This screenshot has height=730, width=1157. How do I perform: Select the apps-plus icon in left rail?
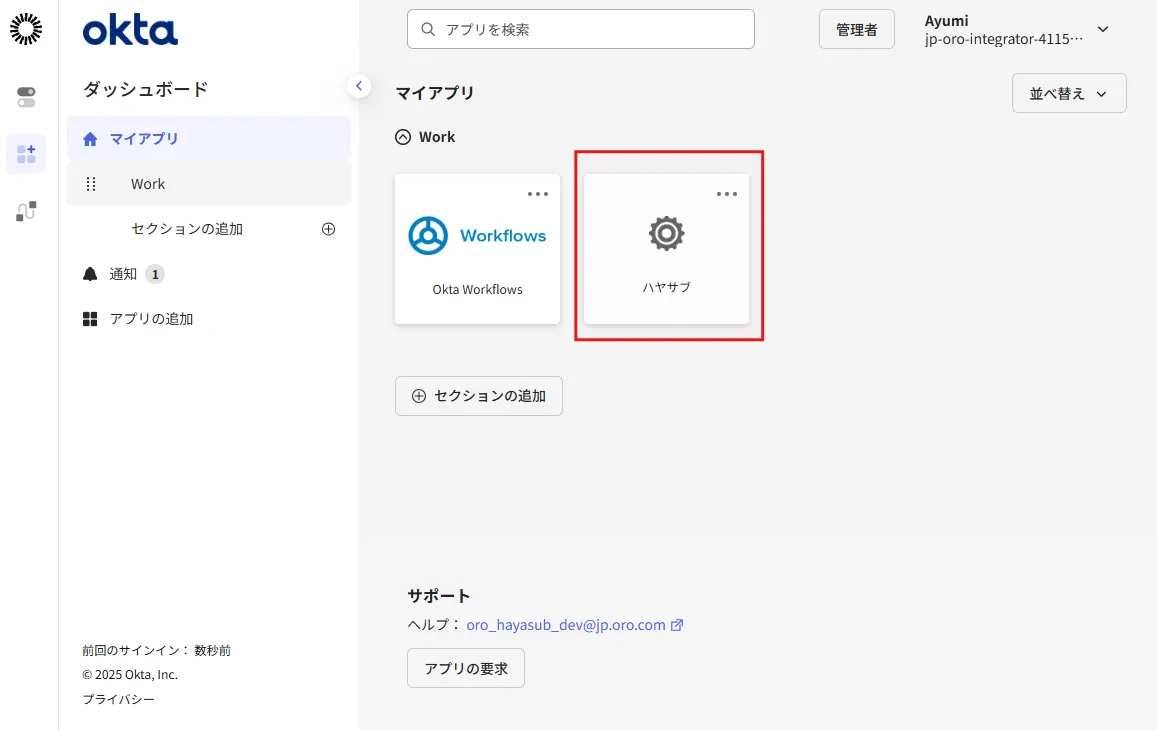[x=26, y=154]
